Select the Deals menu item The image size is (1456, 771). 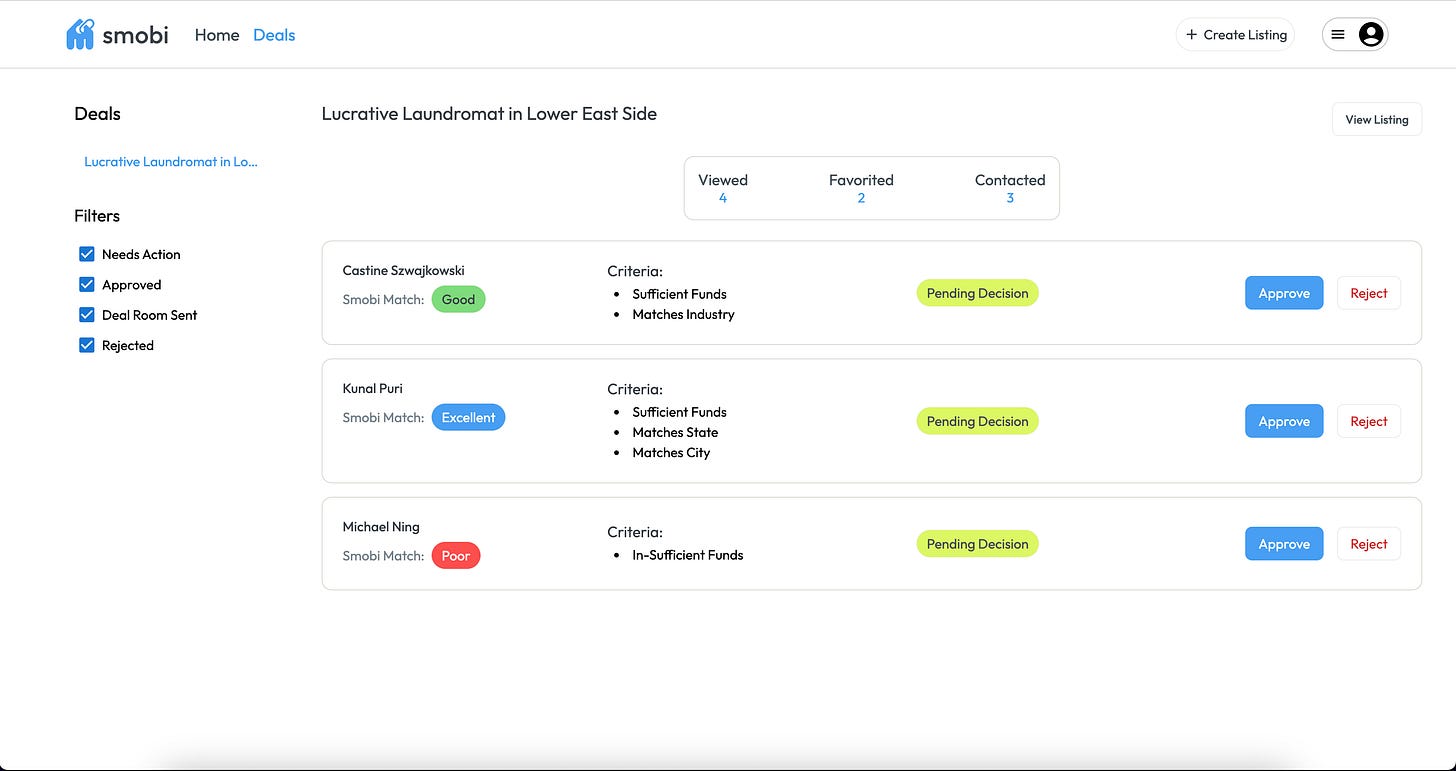[274, 34]
